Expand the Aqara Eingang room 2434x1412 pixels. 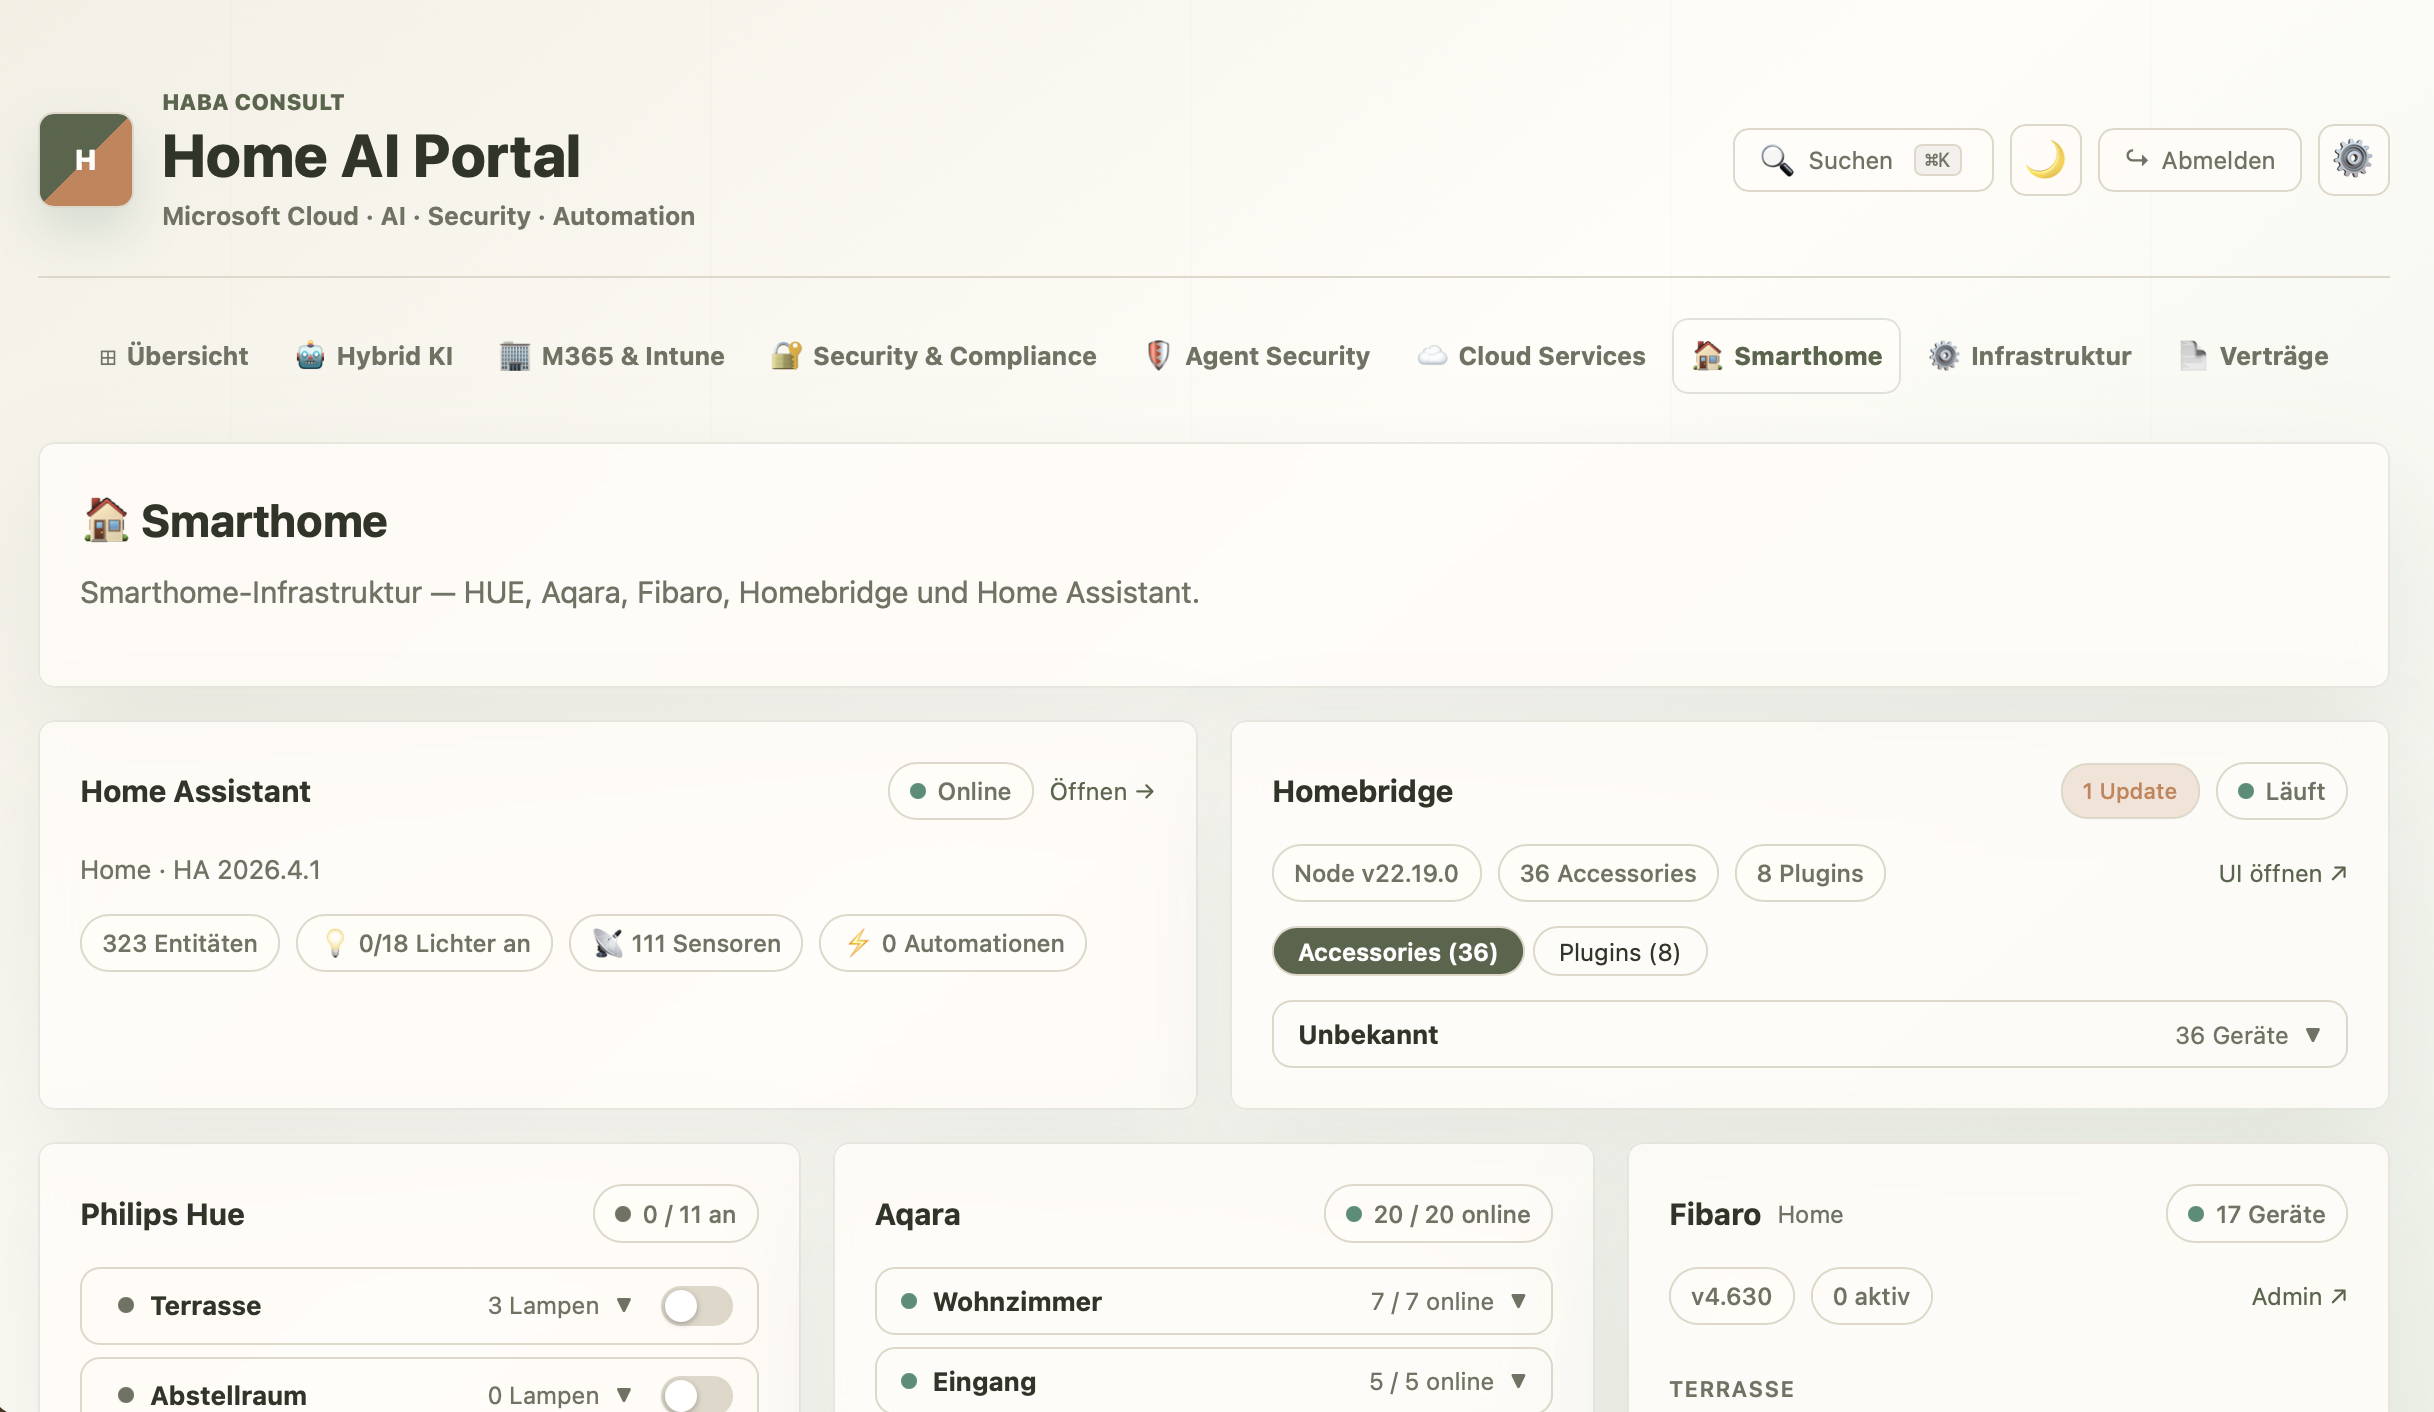click(x=1213, y=1381)
